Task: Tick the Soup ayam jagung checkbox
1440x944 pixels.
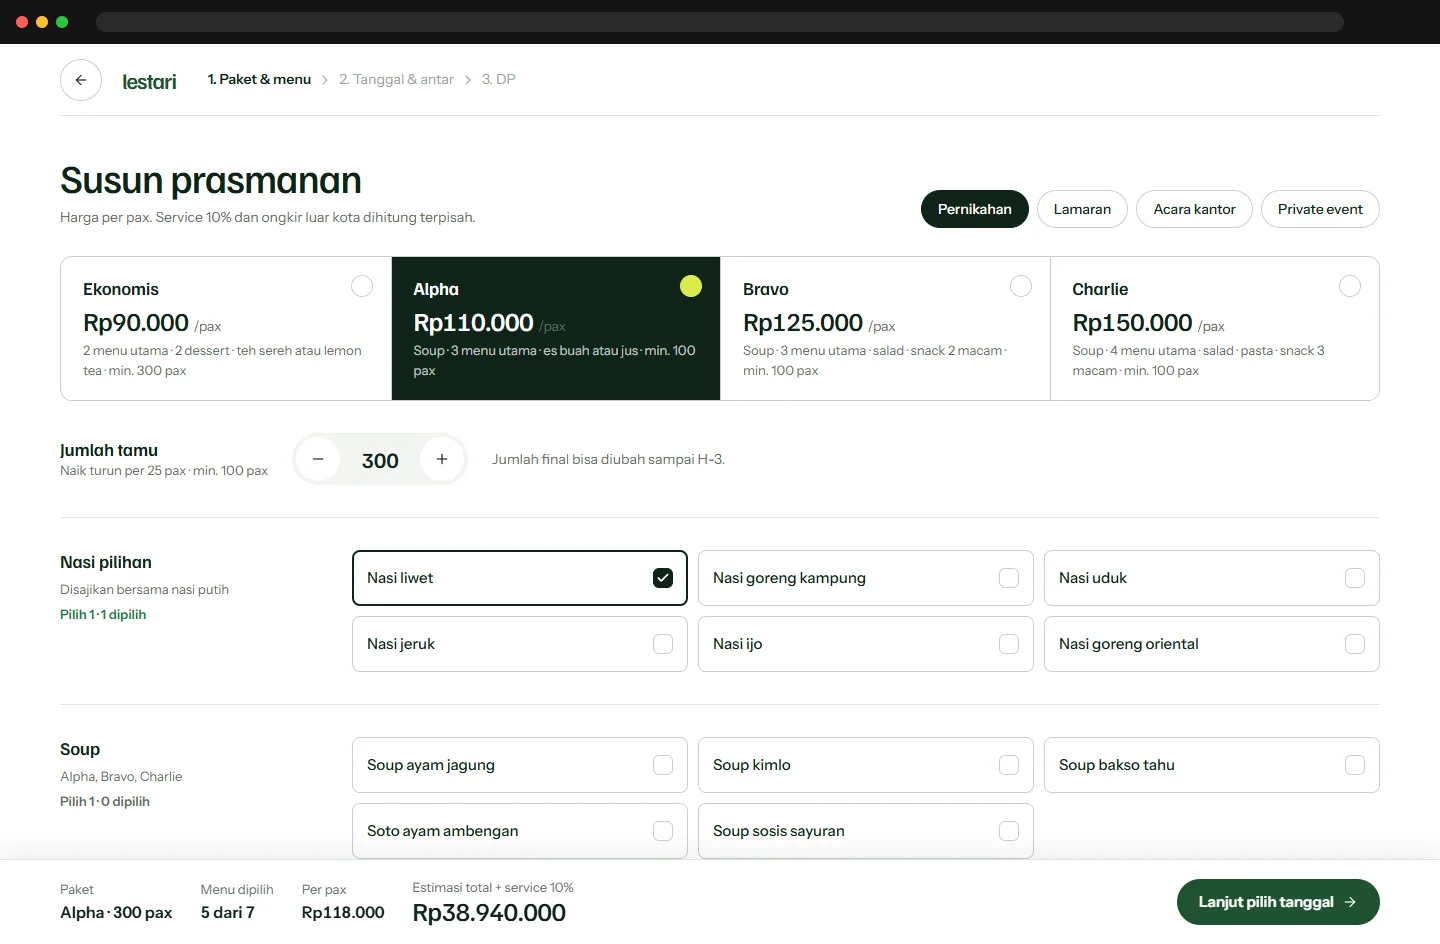Action: (x=663, y=765)
